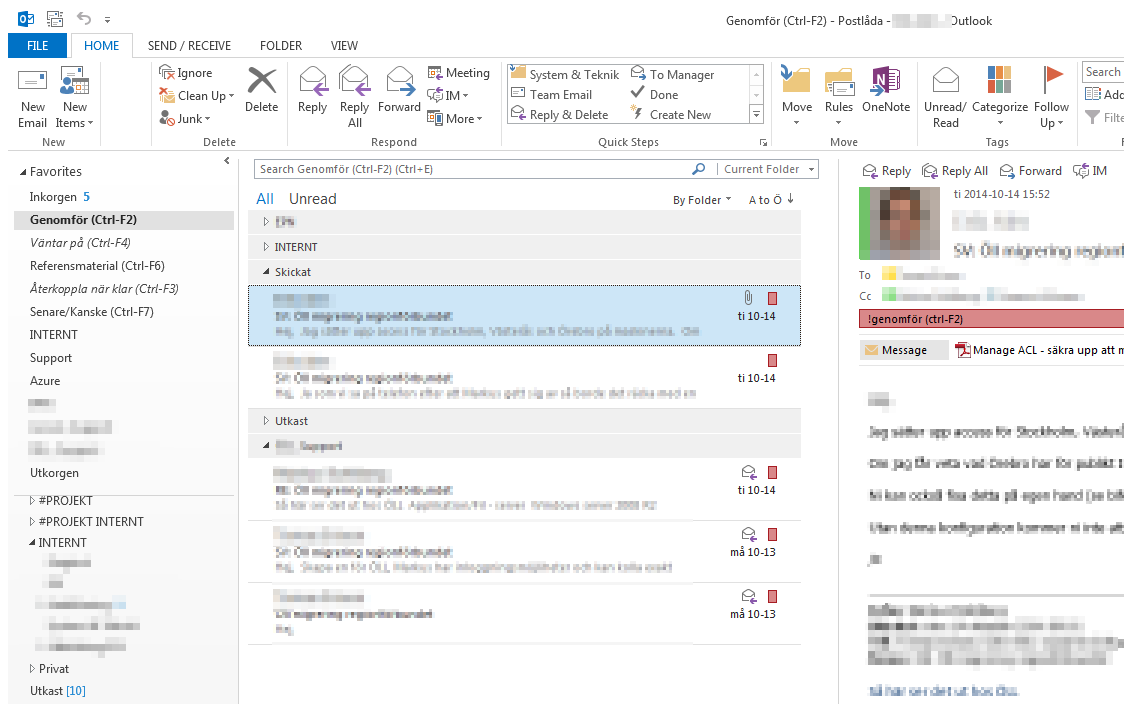Open OneNote from the Move group
Image resolution: width=1124 pixels, height=704 pixels.
point(885,83)
